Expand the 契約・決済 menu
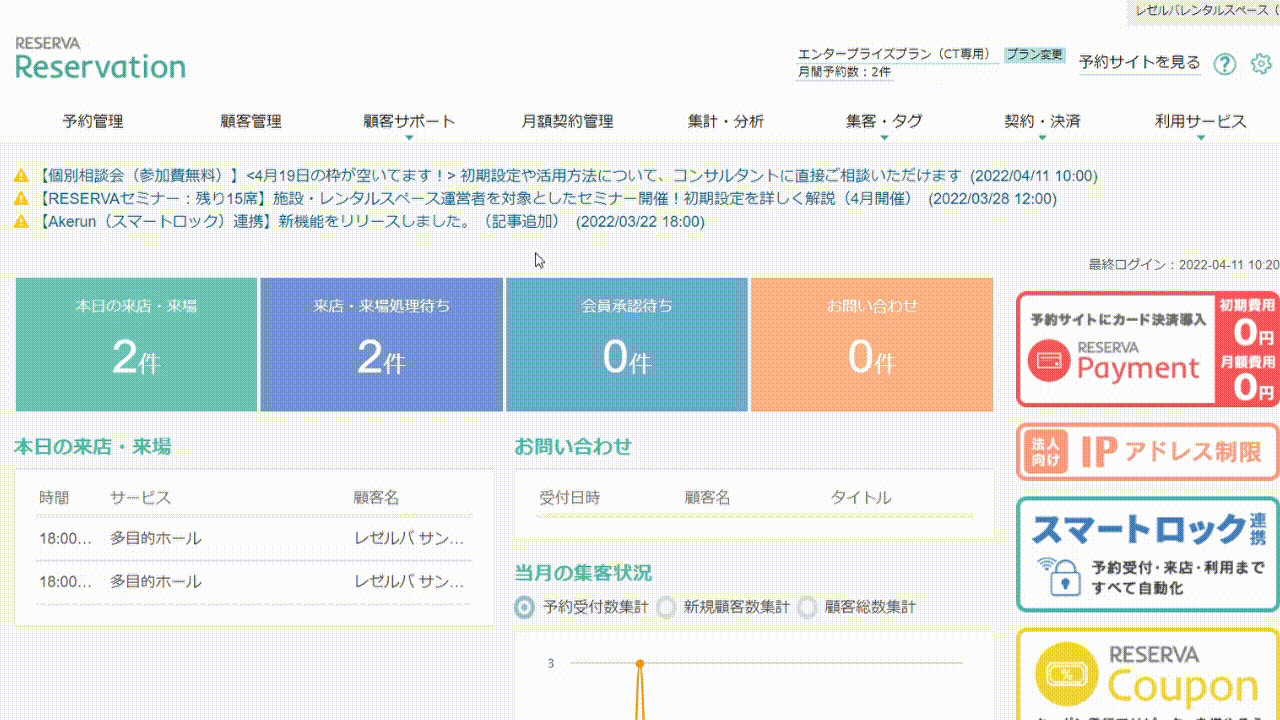This screenshot has height=720, width=1280. click(x=1042, y=122)
